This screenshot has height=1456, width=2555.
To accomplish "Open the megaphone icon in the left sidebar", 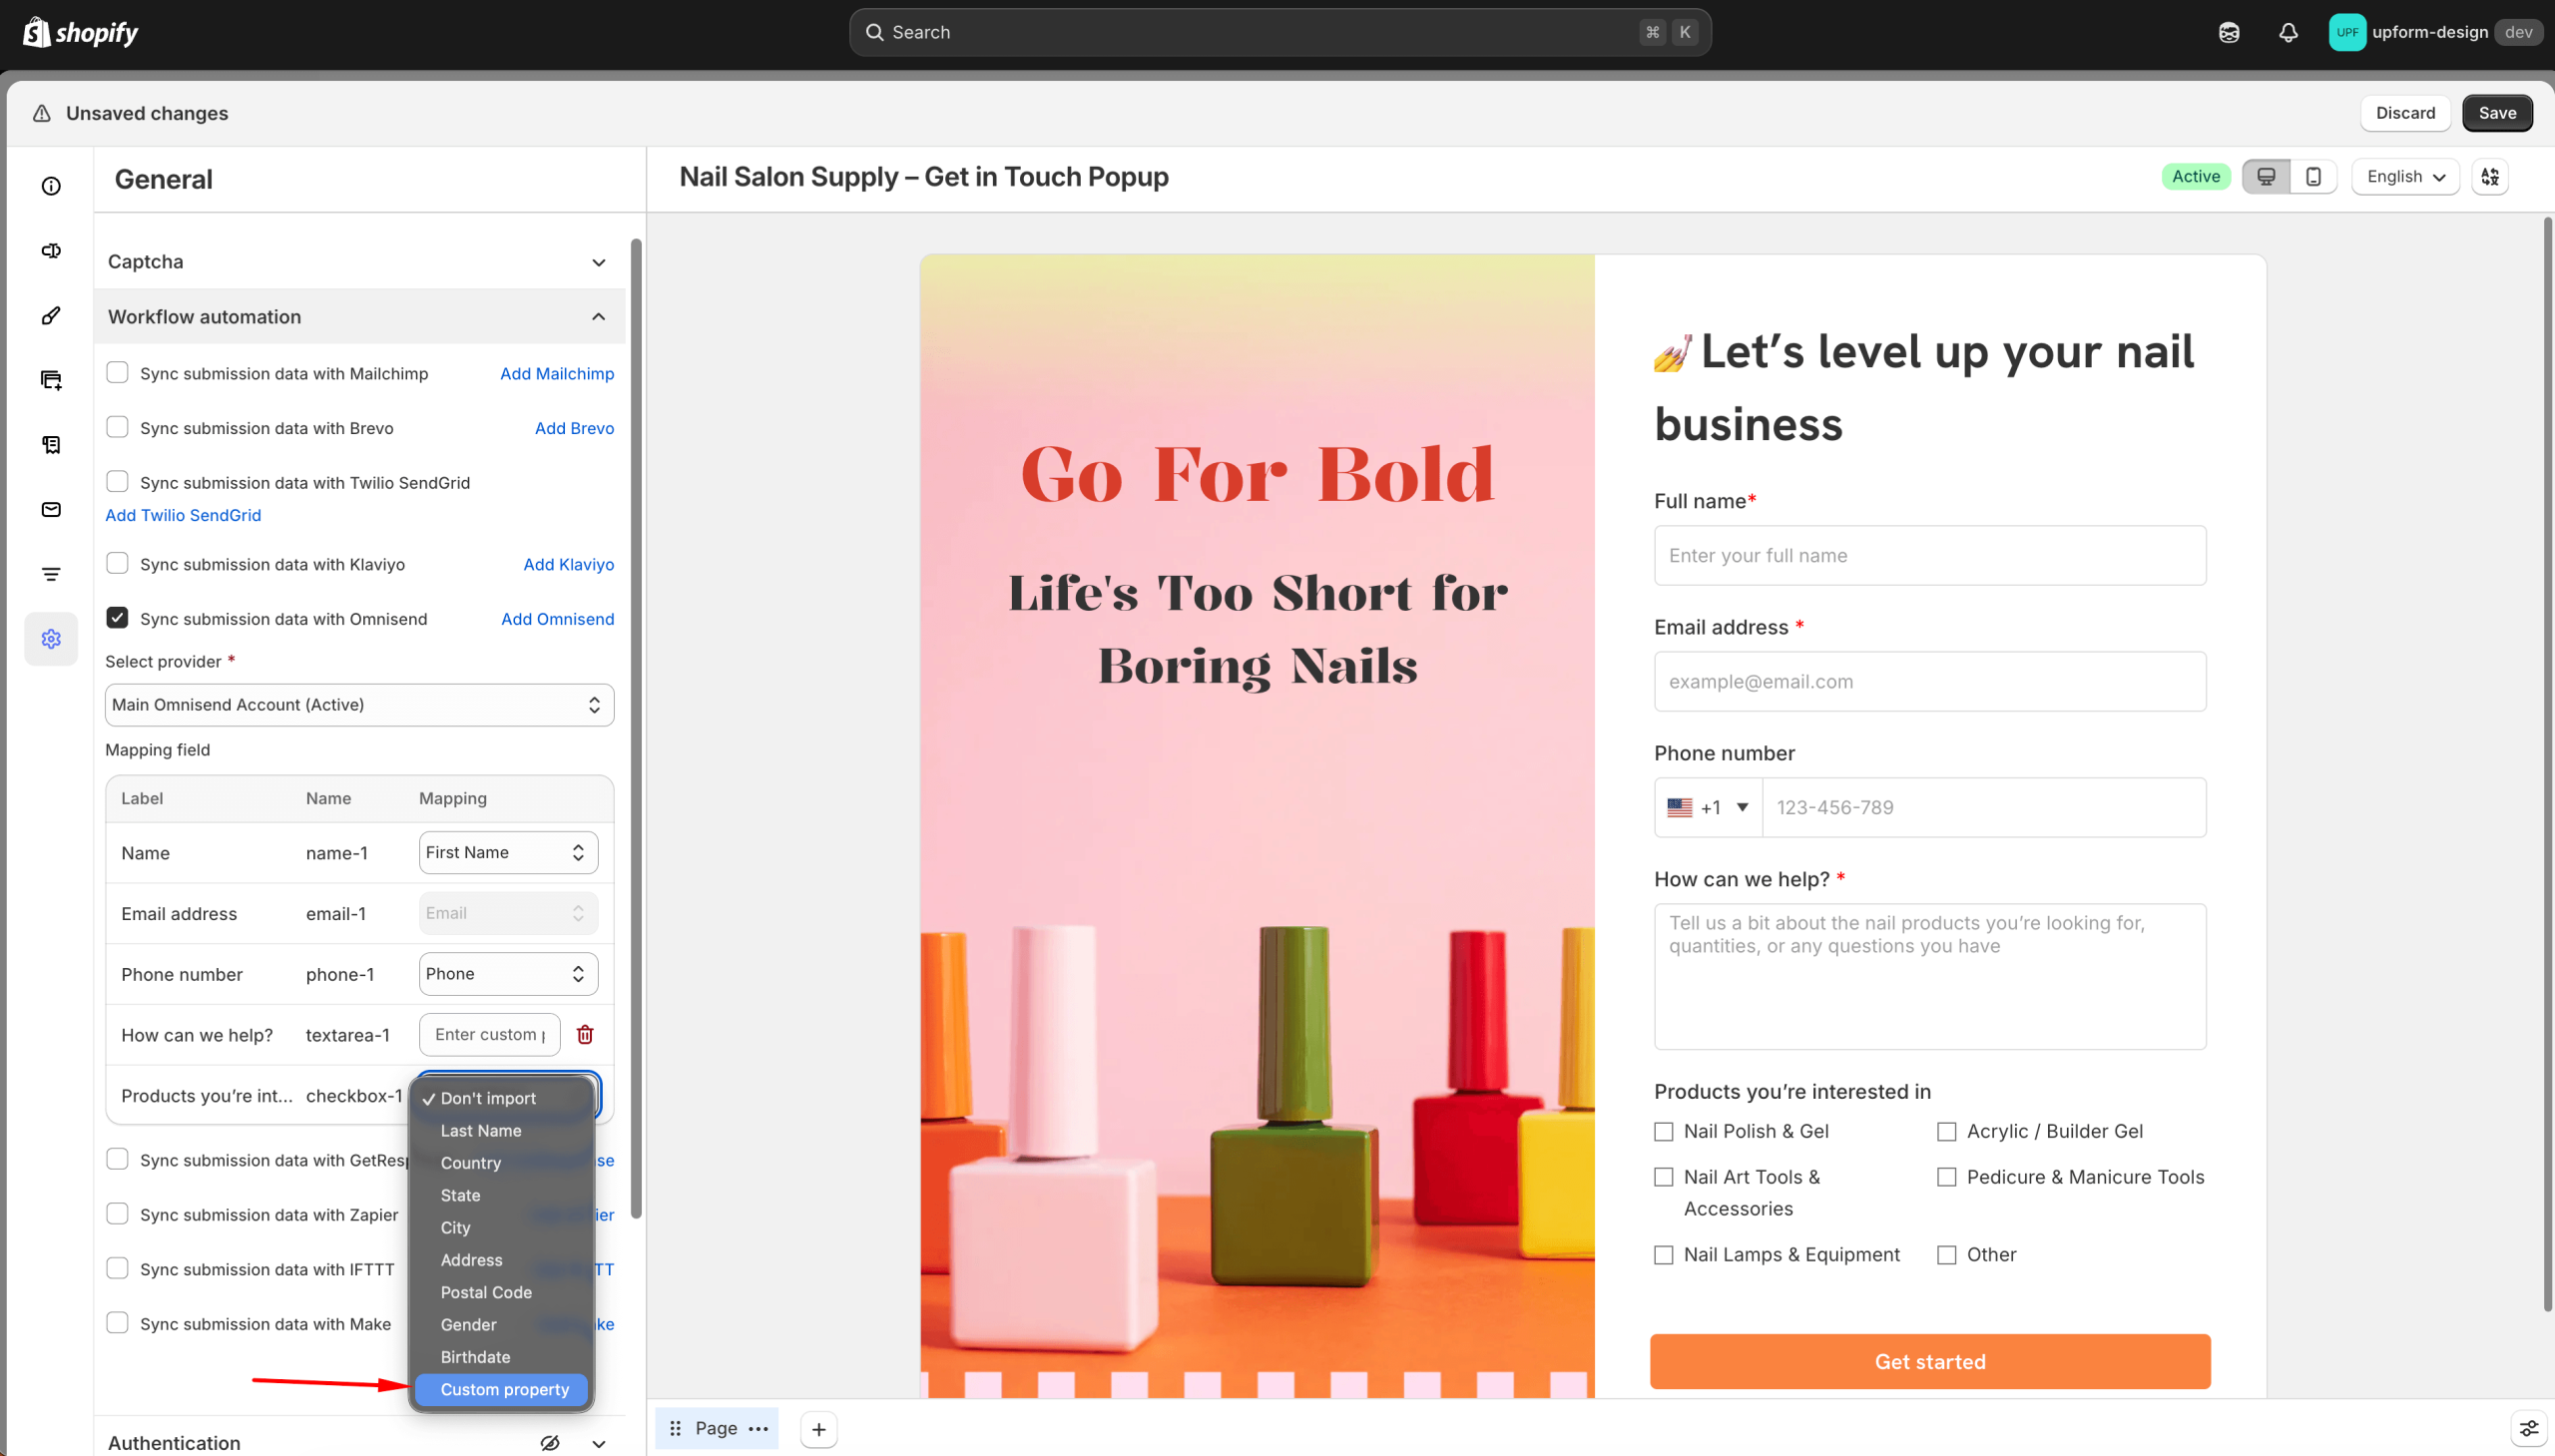I will tap(51, 251).
